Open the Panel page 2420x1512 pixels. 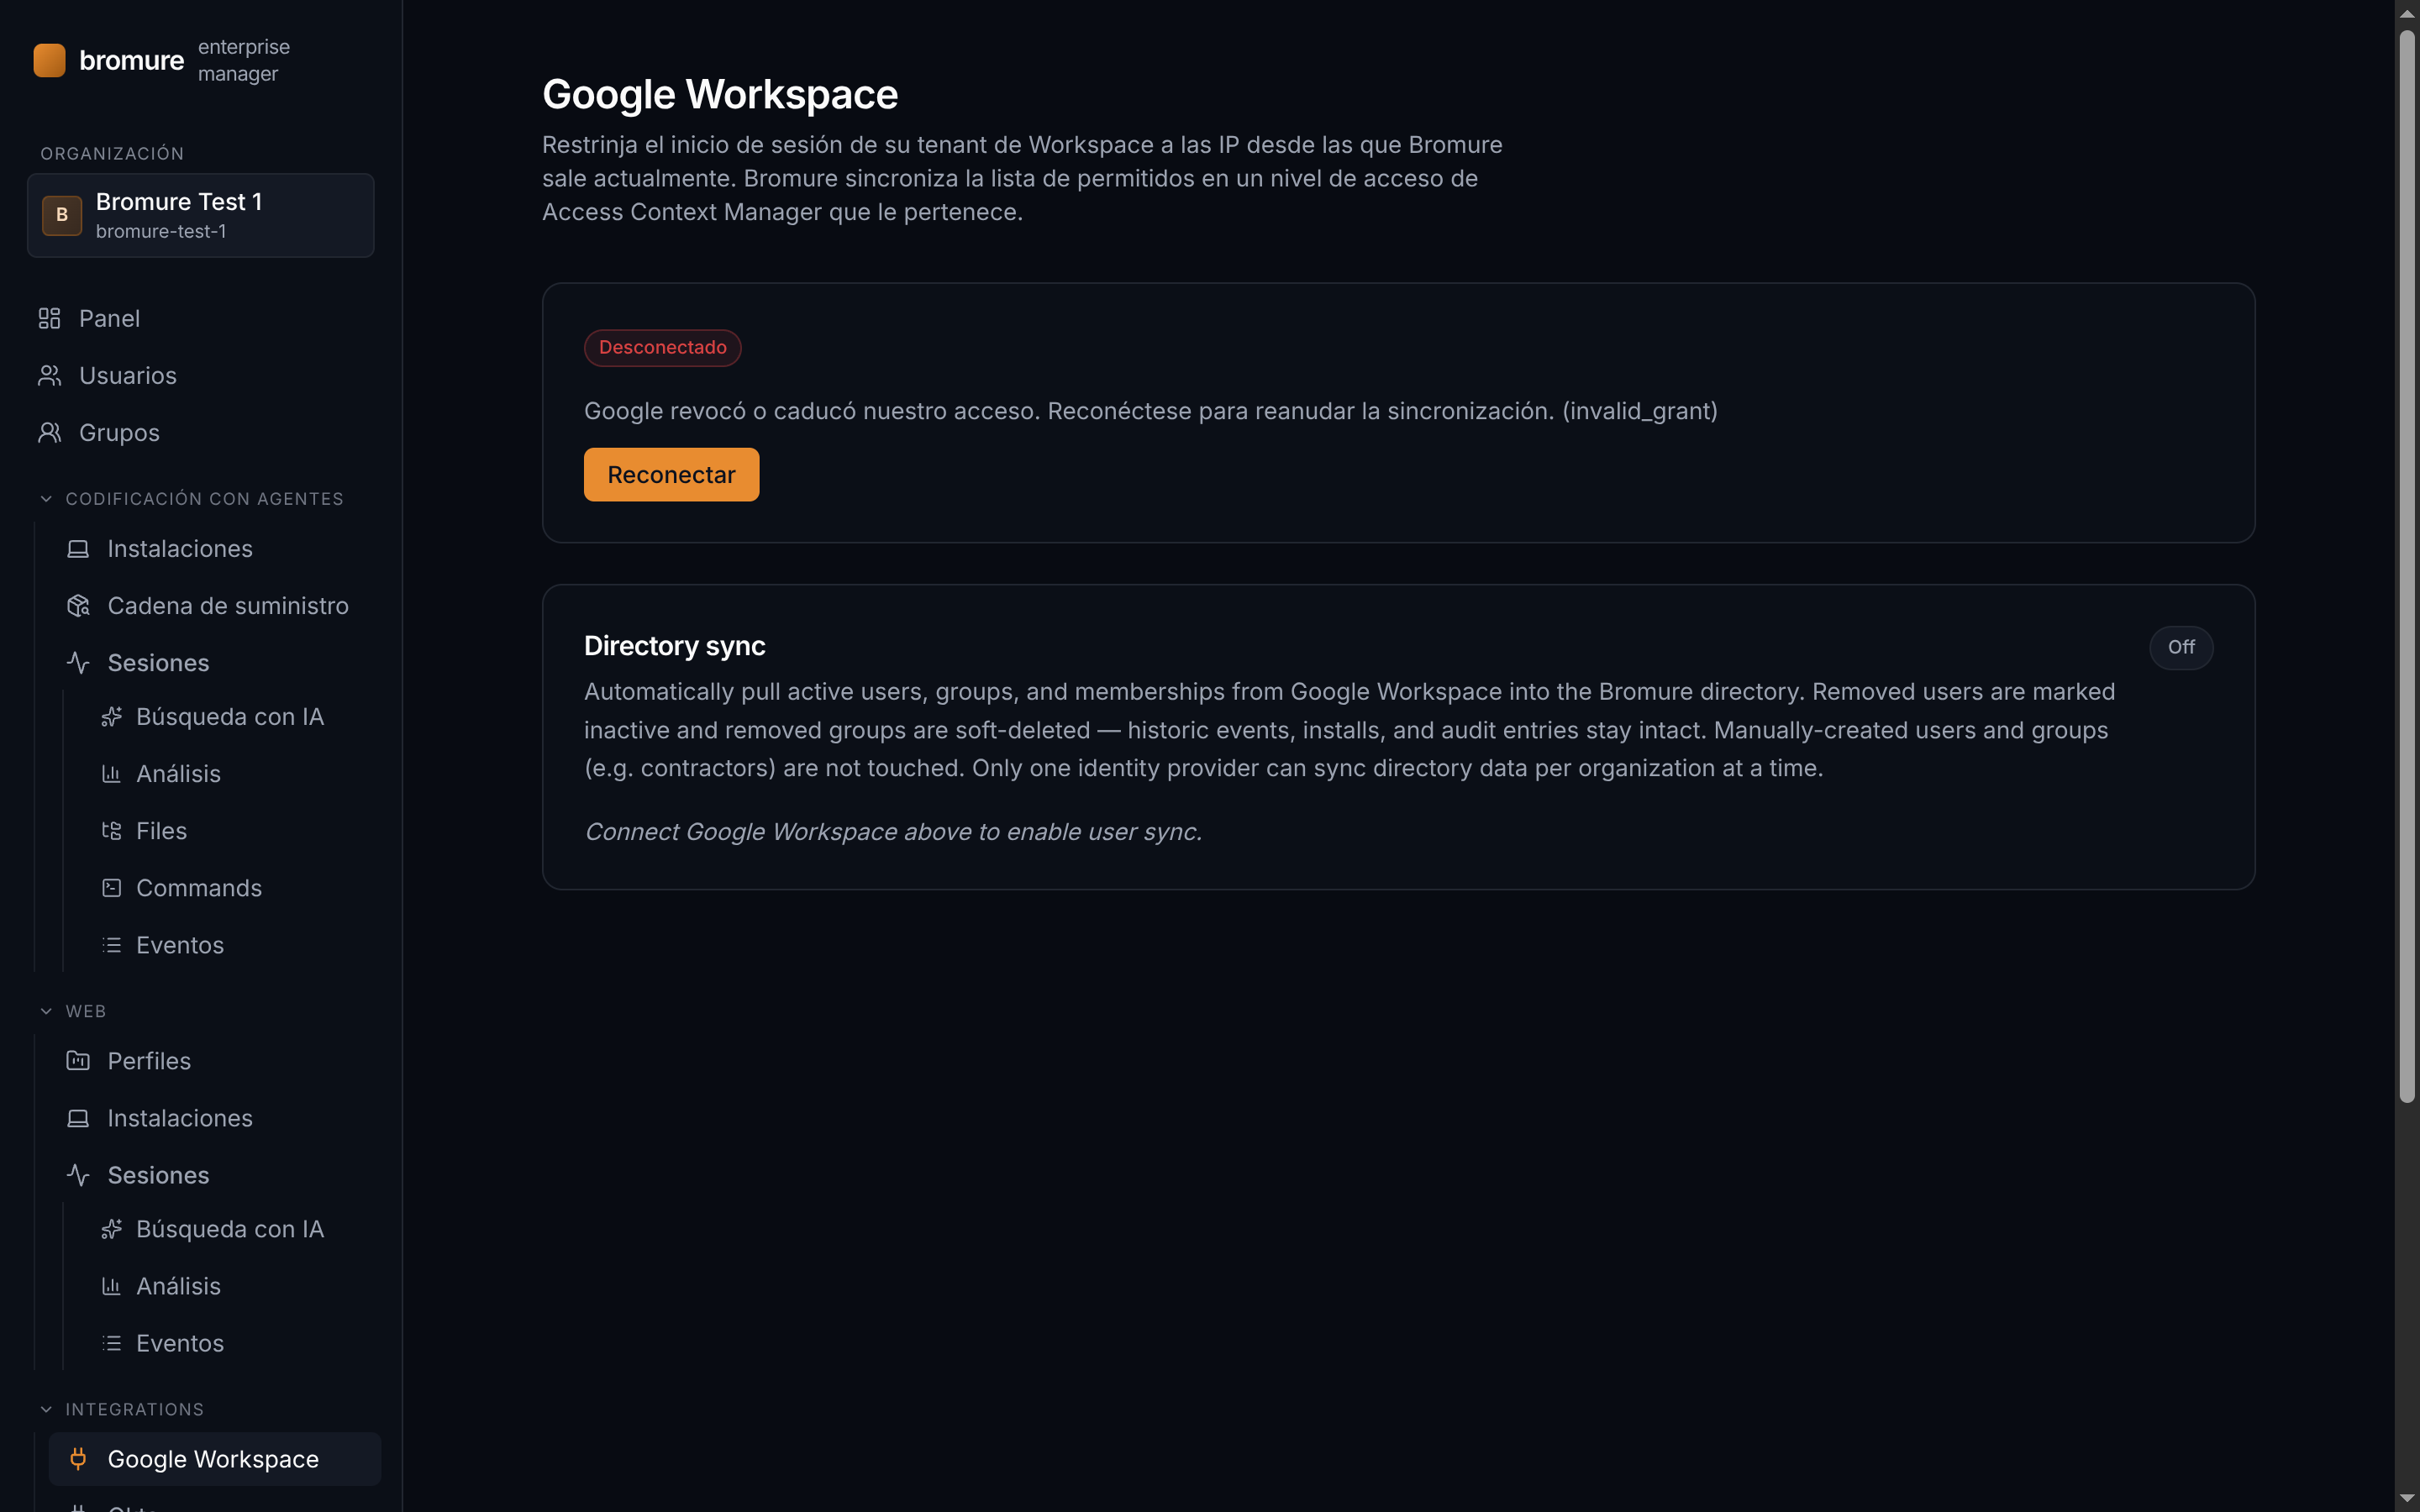coord(201,318)
